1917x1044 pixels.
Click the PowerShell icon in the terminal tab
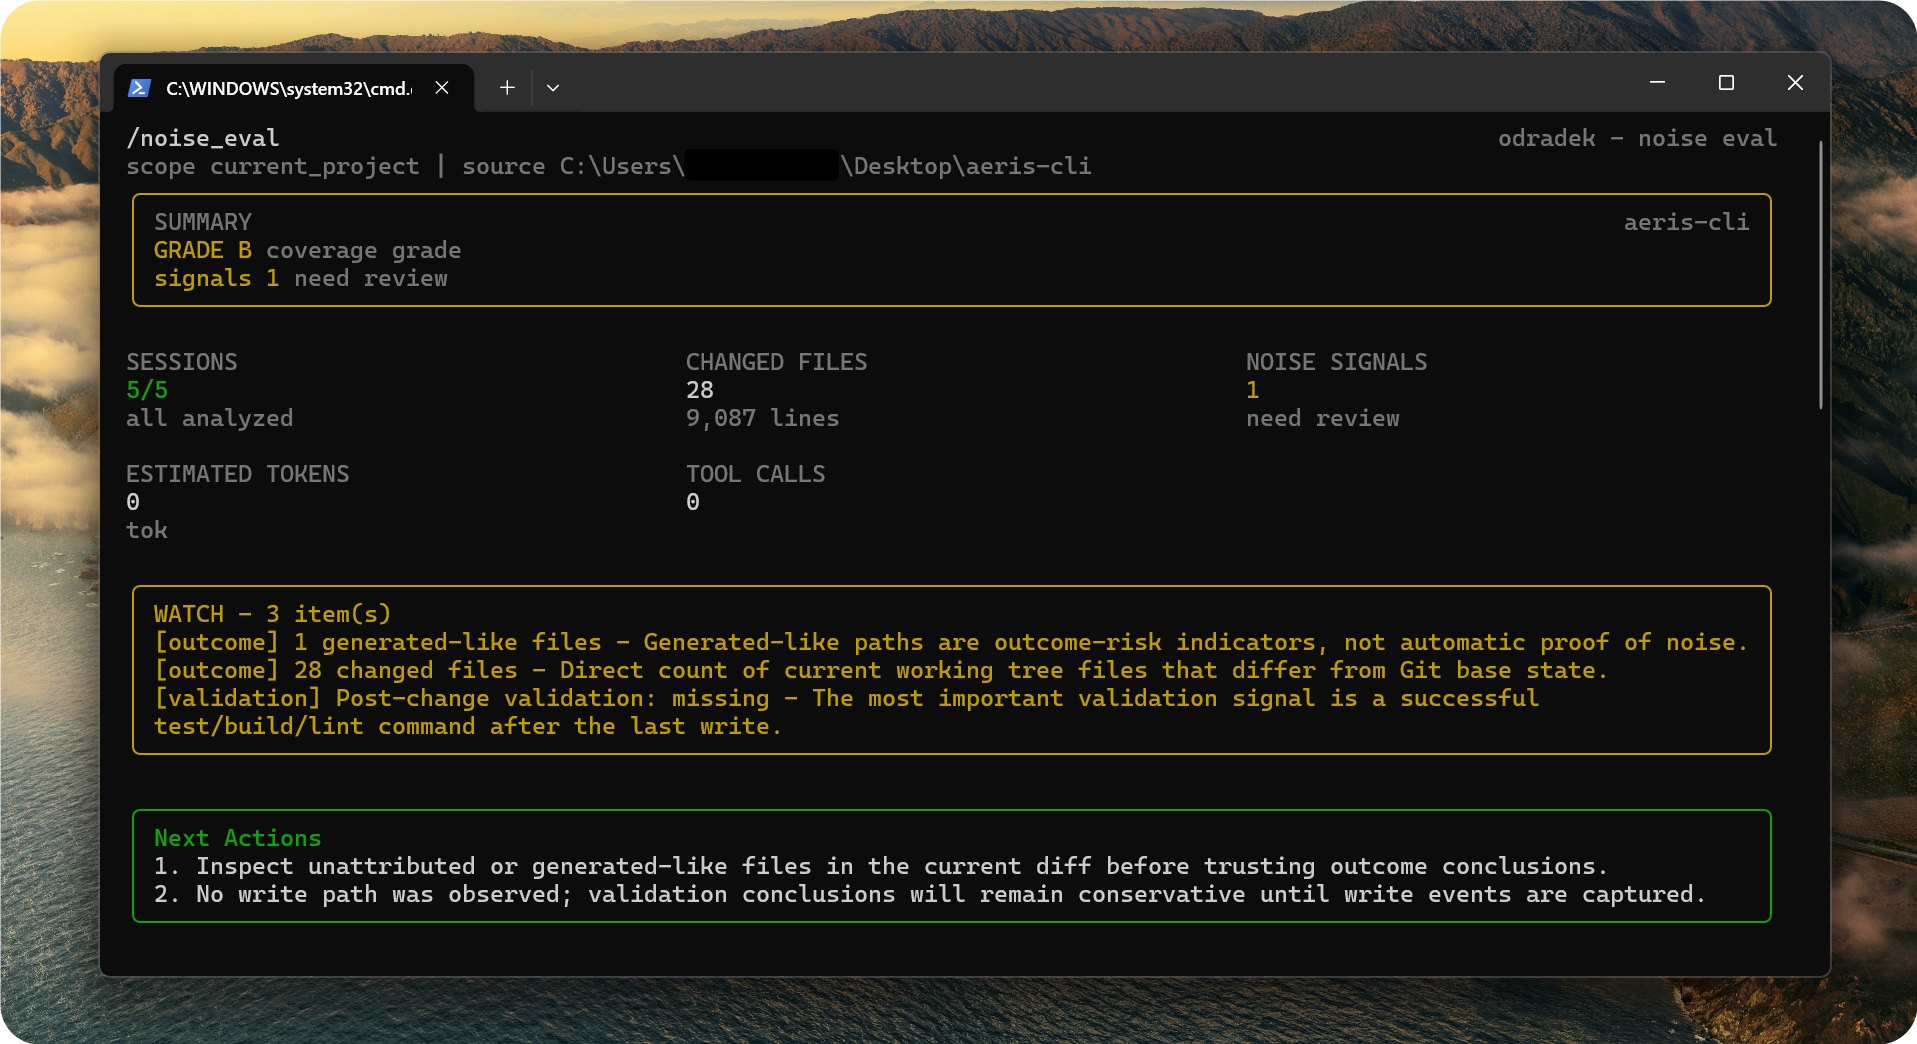[x=139, y=88]
